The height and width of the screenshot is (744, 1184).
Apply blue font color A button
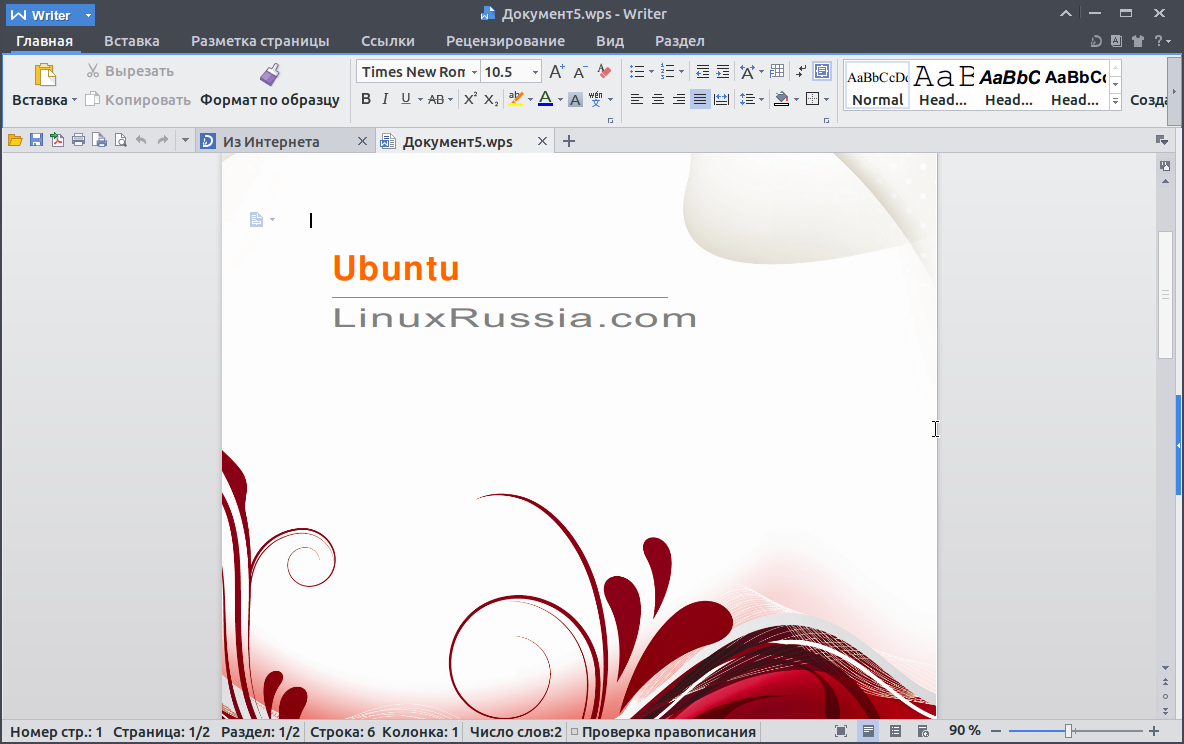[545, 99]
